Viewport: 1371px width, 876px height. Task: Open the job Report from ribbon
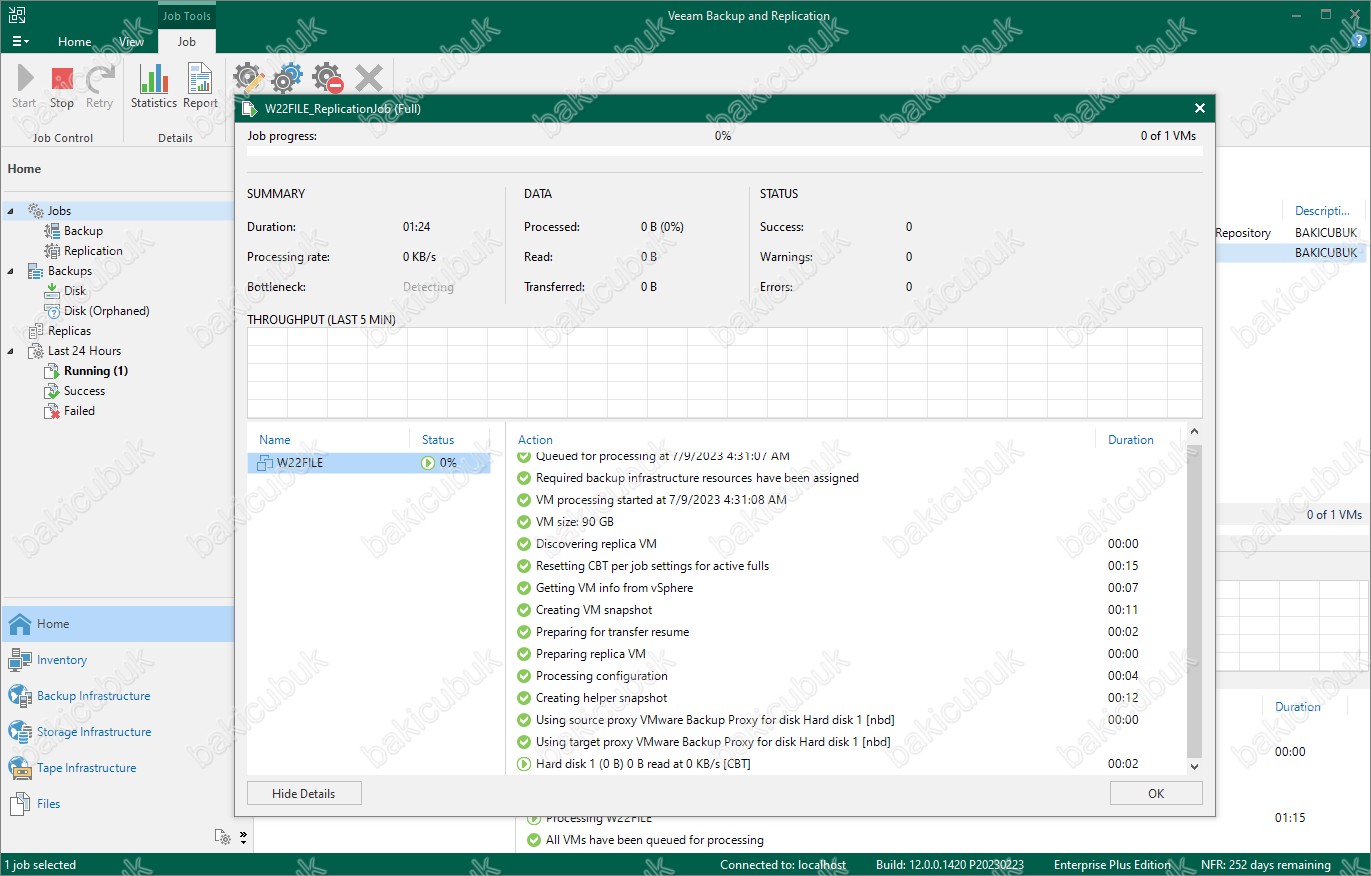[200, 86]
